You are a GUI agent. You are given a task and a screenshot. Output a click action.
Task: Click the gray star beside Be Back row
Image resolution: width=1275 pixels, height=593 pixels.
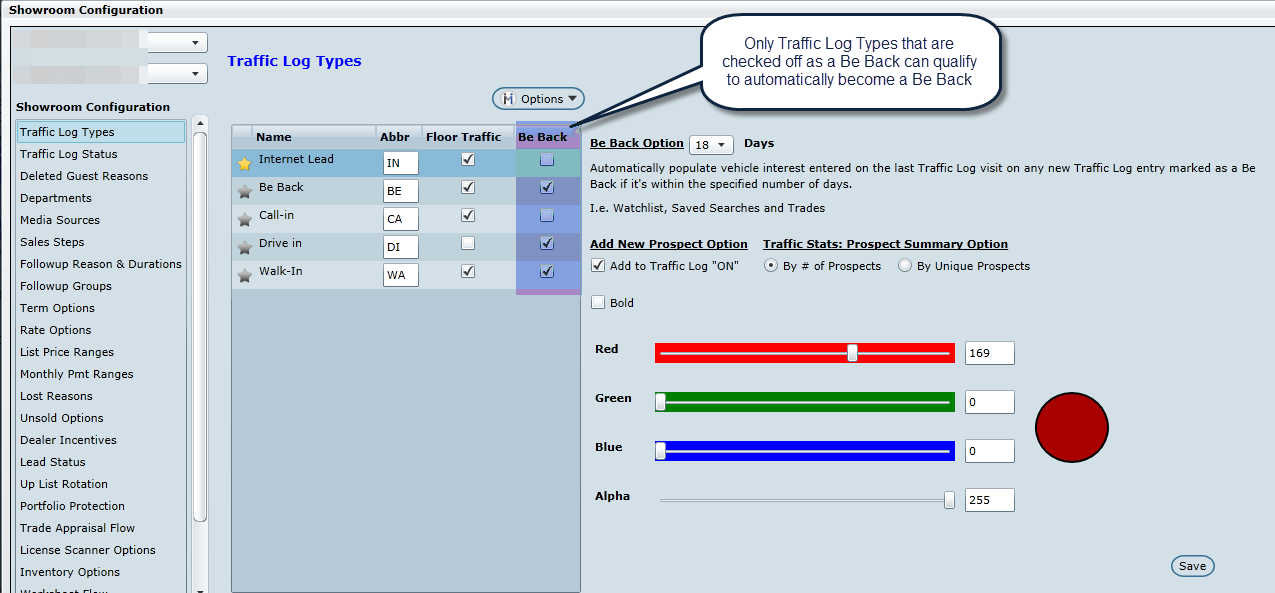[244, 192]
